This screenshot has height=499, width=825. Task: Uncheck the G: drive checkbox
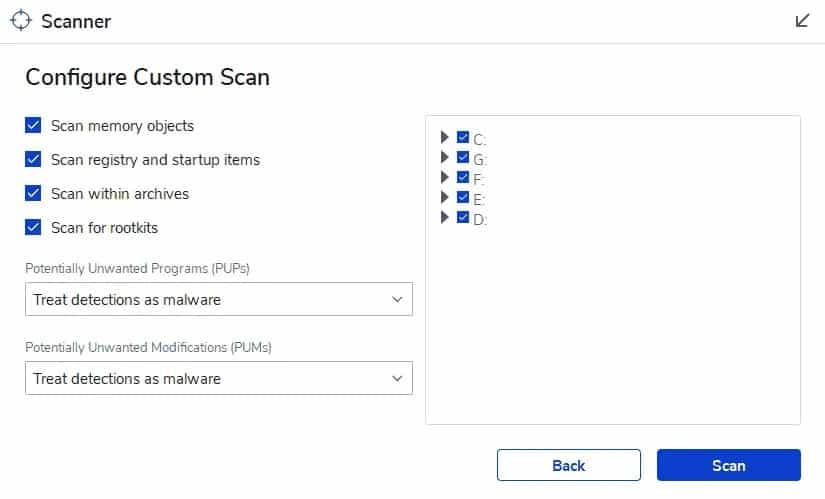(x=463, y=158)
